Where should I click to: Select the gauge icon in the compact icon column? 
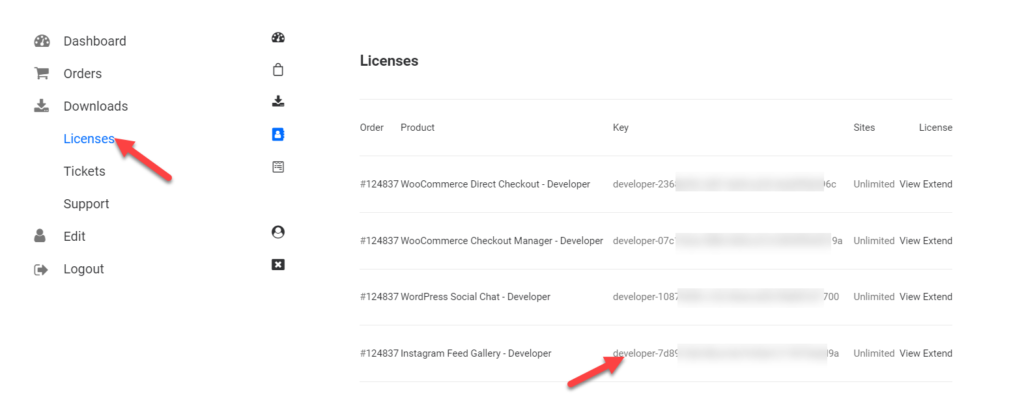tap(278, 37)
